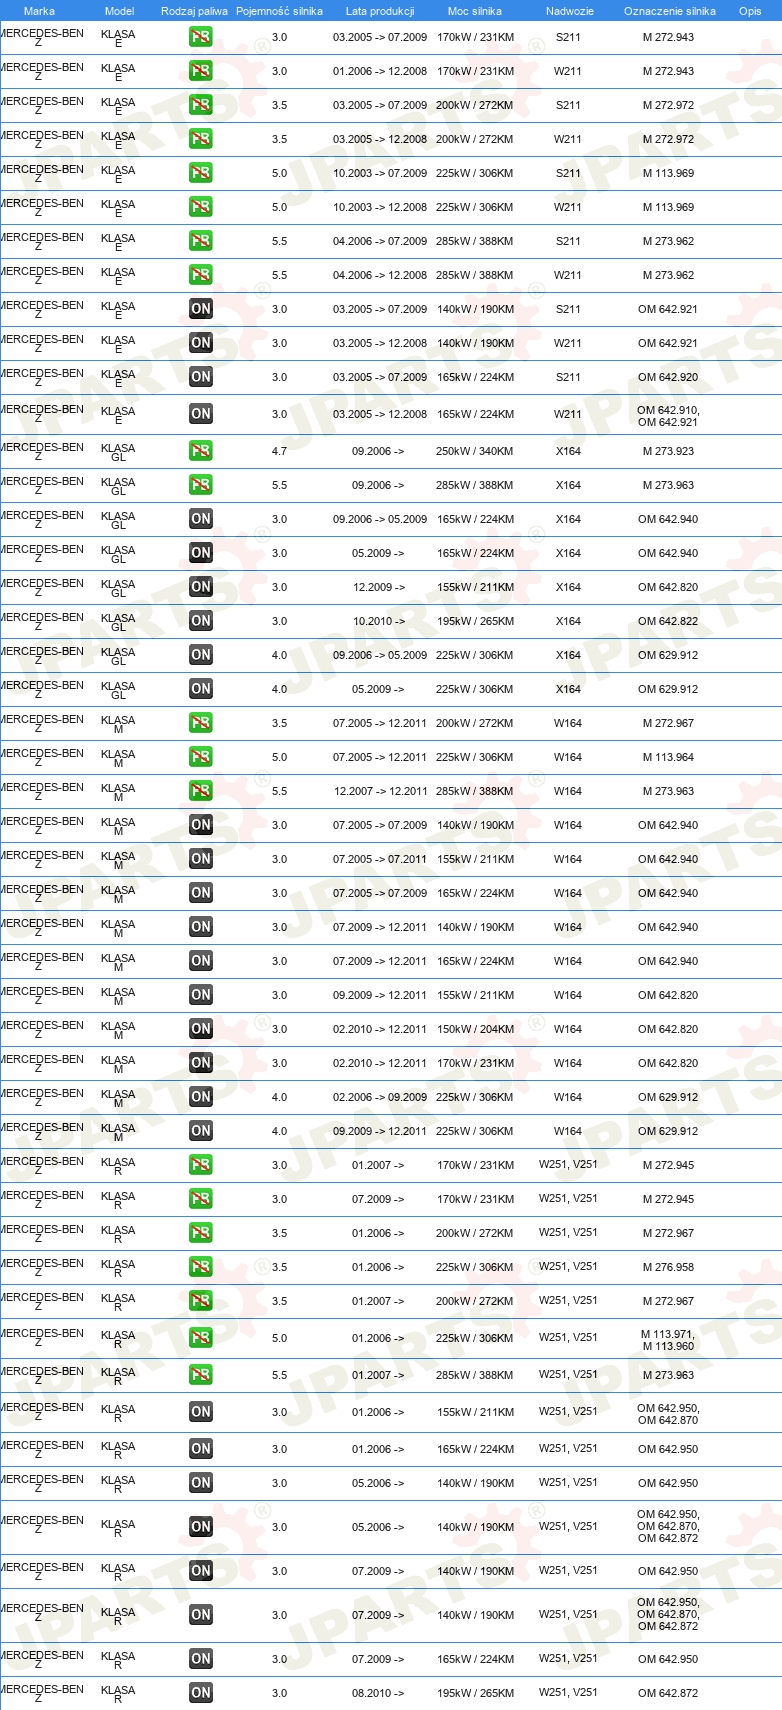Click OM 642.910, OM 642.921 engine cell
Image resolution: width=782 pixels, height=1710 pixels.
668,416
